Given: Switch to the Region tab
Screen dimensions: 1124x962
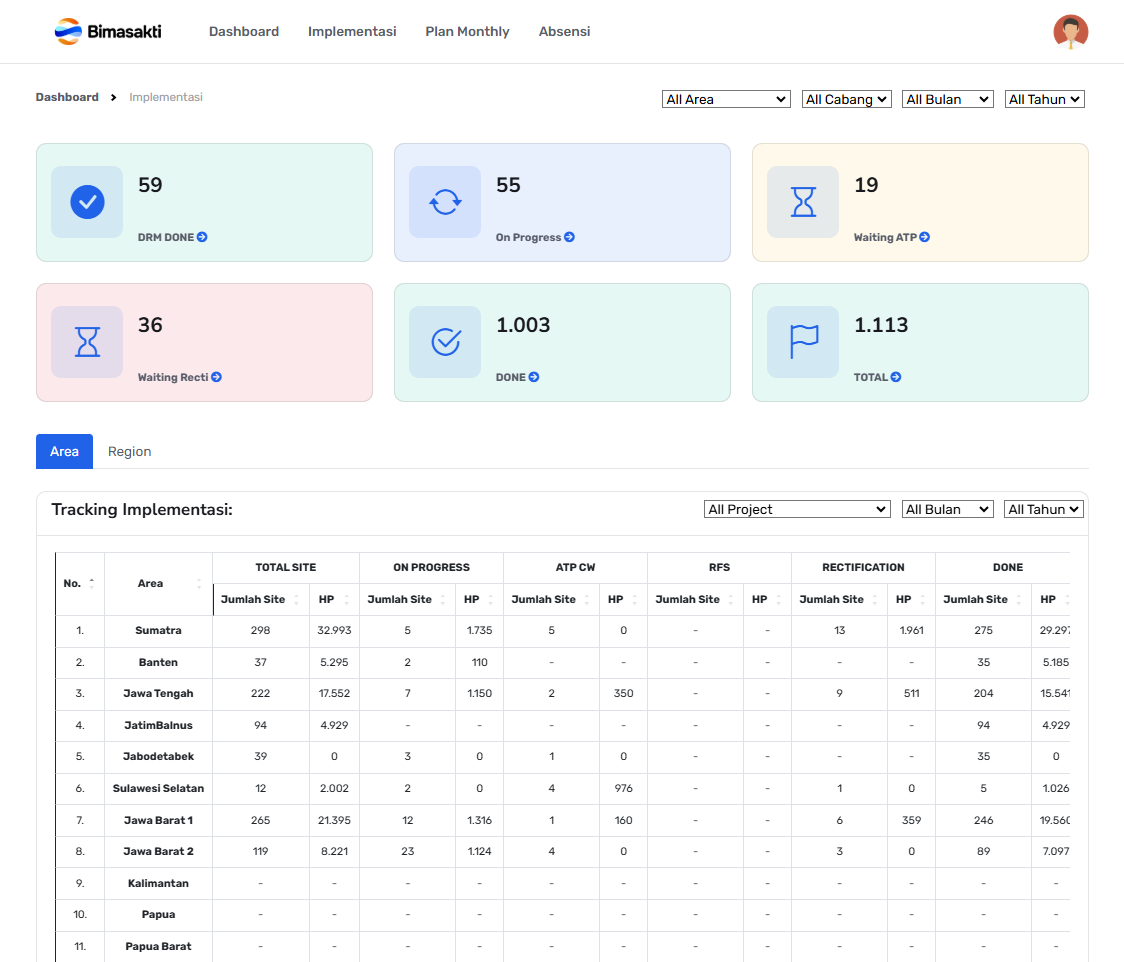Looking at the screenshot, I should tap(129, 452).
